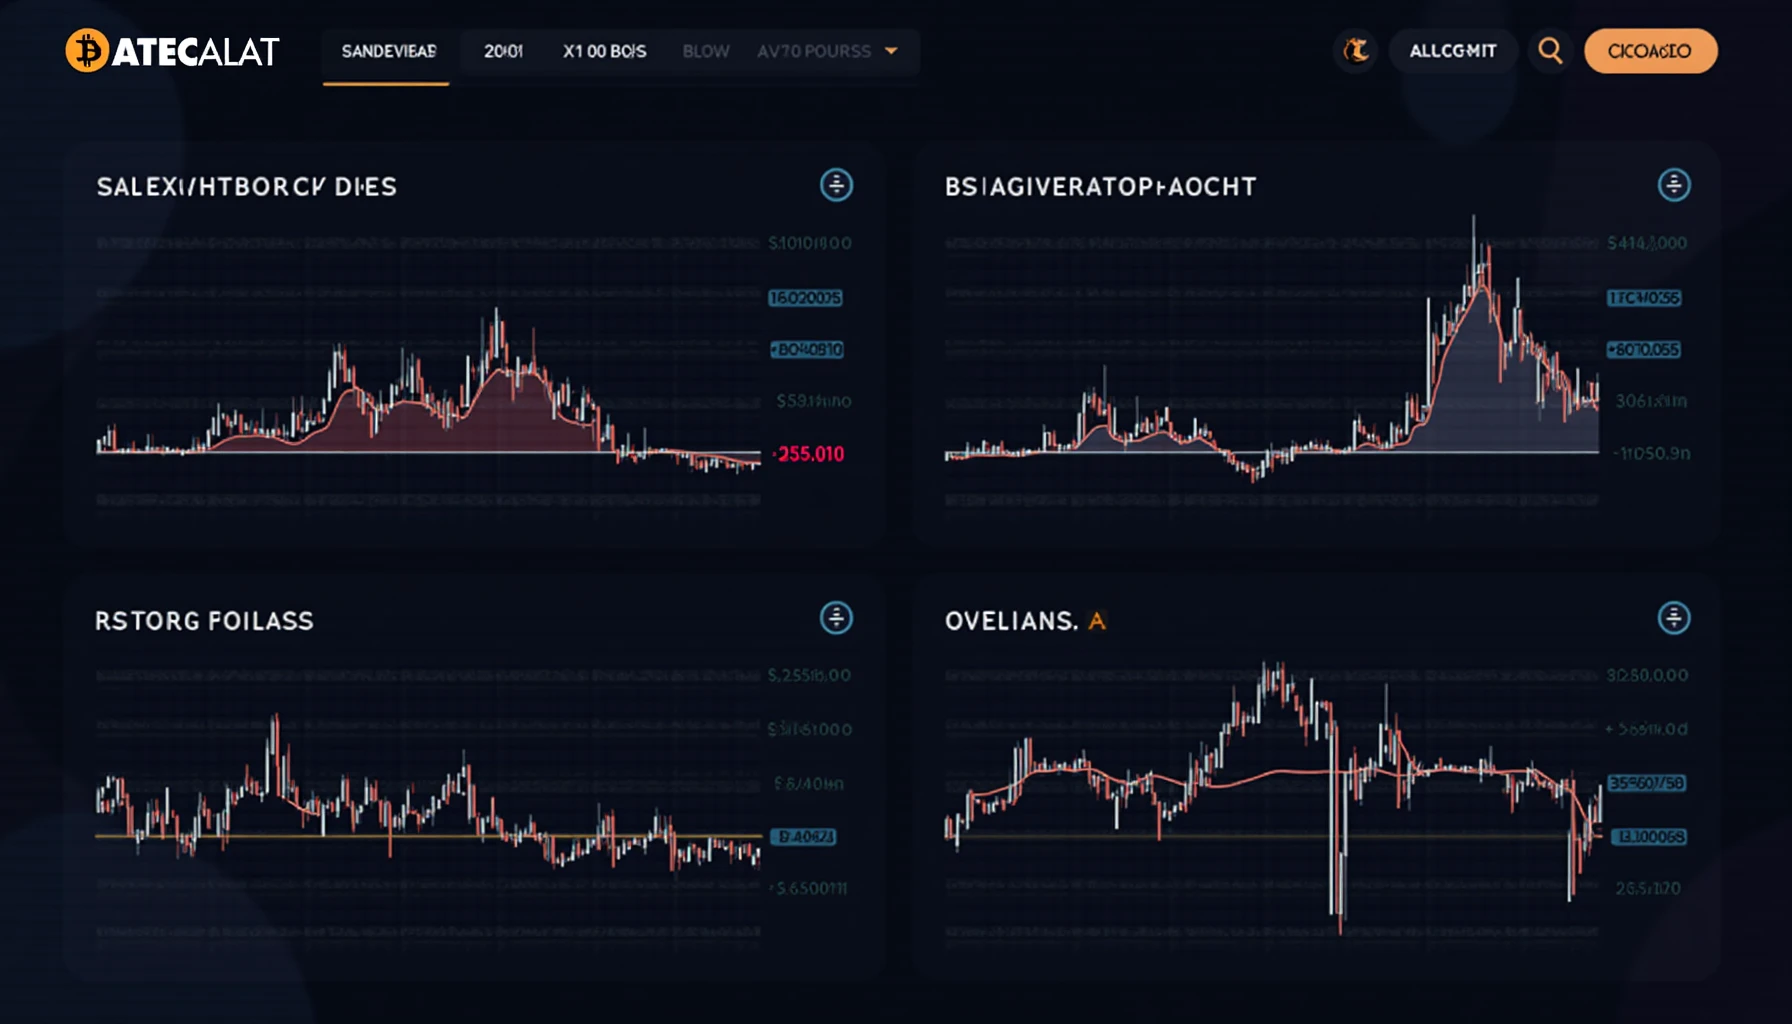The height and width of the screenshot is (1024, 1792).
Task: Open search with the magnifier icon
Action: click(x=1550, y=51)
